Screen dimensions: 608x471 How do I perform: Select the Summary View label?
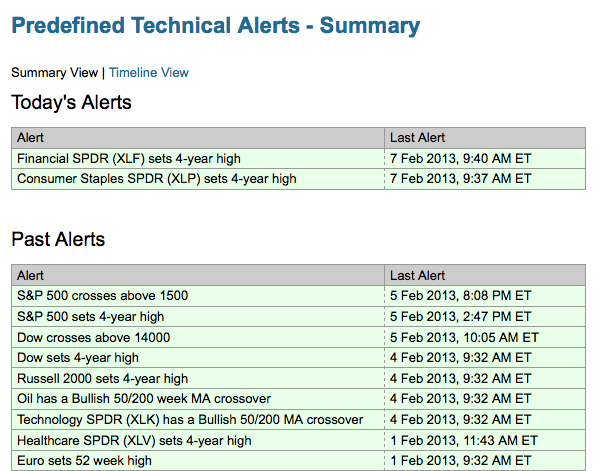point(54,72)
